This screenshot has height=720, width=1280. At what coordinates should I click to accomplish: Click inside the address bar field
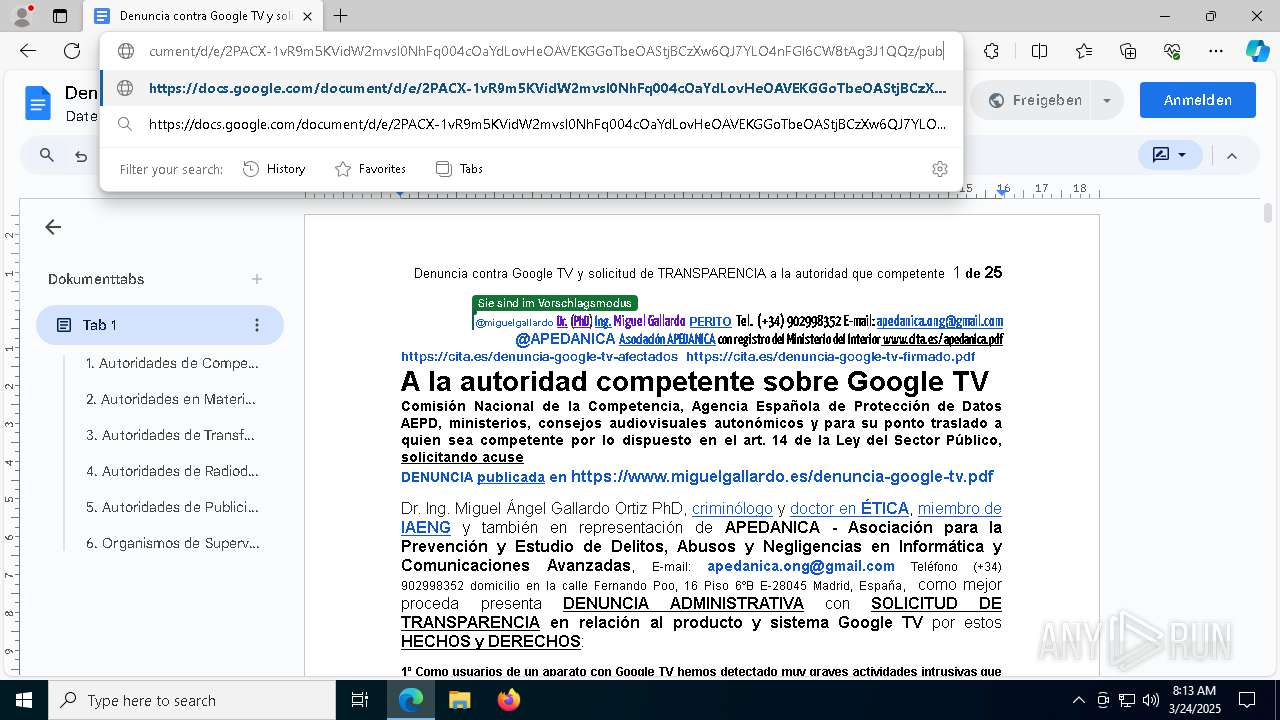pyautogui.click(x=545, y=51)
